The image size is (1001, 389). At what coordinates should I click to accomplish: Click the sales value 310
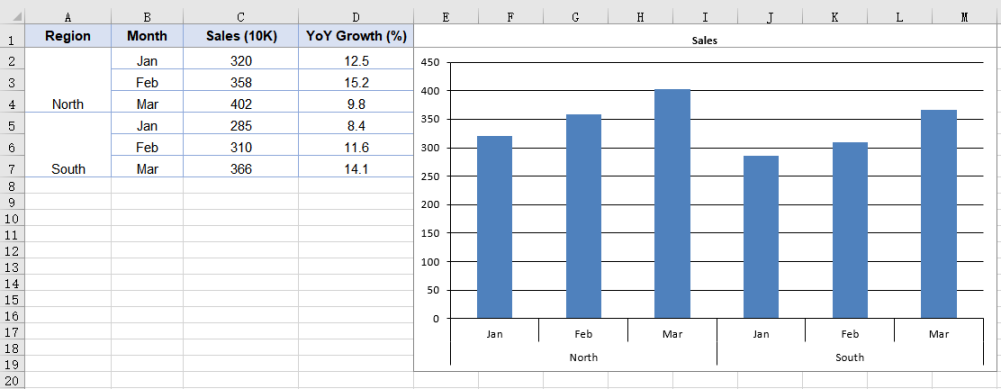coord(241,148)
